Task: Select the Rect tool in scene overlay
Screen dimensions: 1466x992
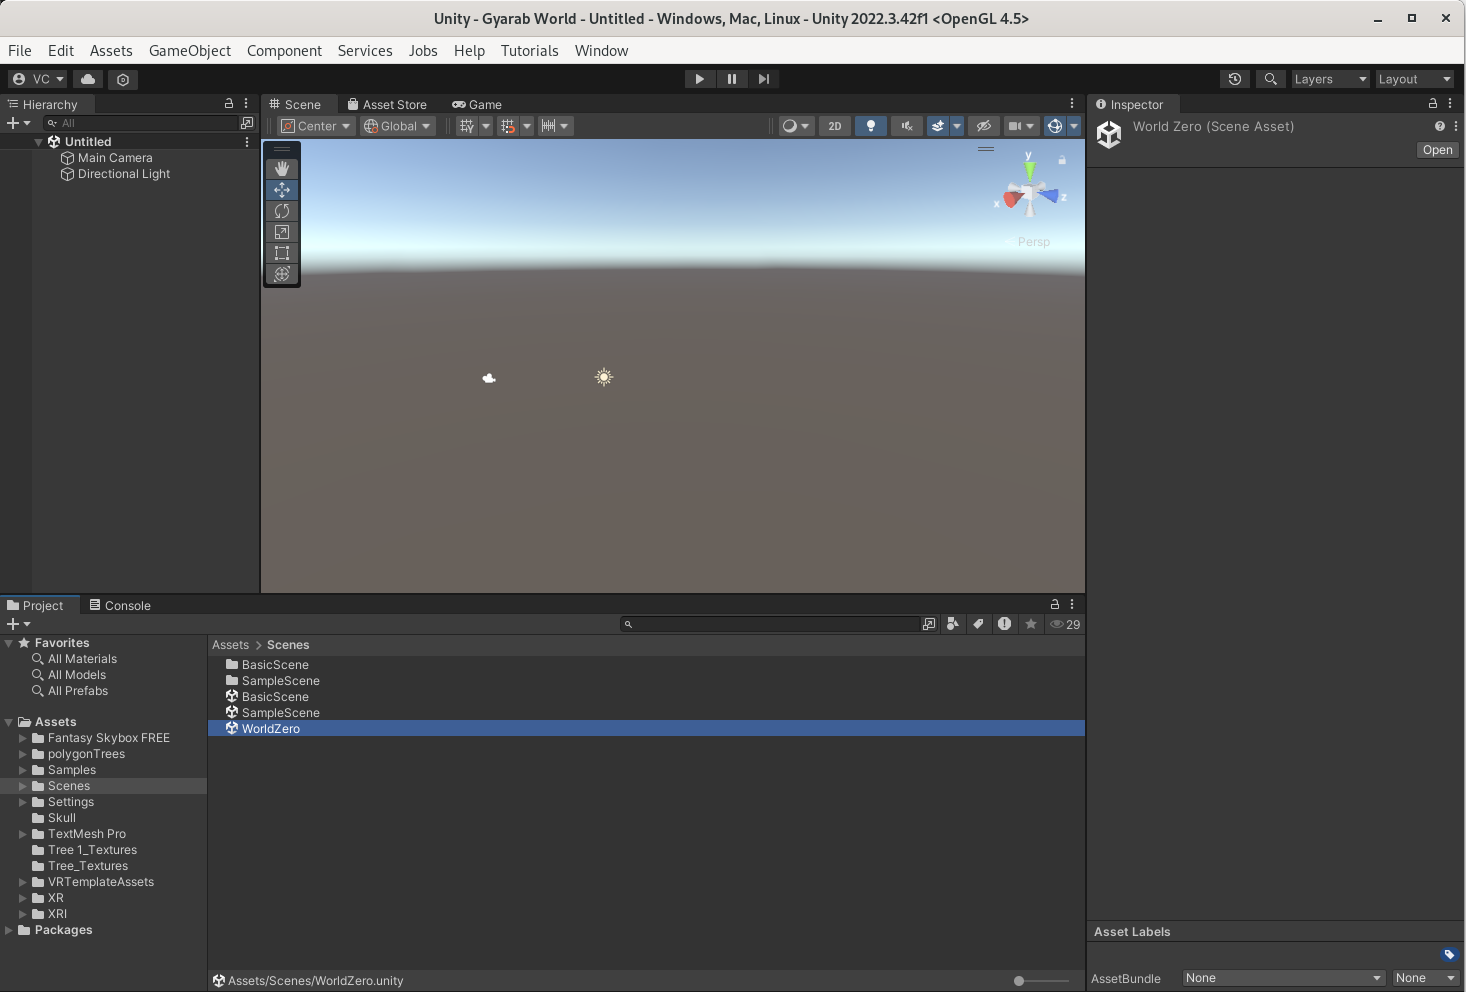Action: pyautogui.click(x=282, y=253)
